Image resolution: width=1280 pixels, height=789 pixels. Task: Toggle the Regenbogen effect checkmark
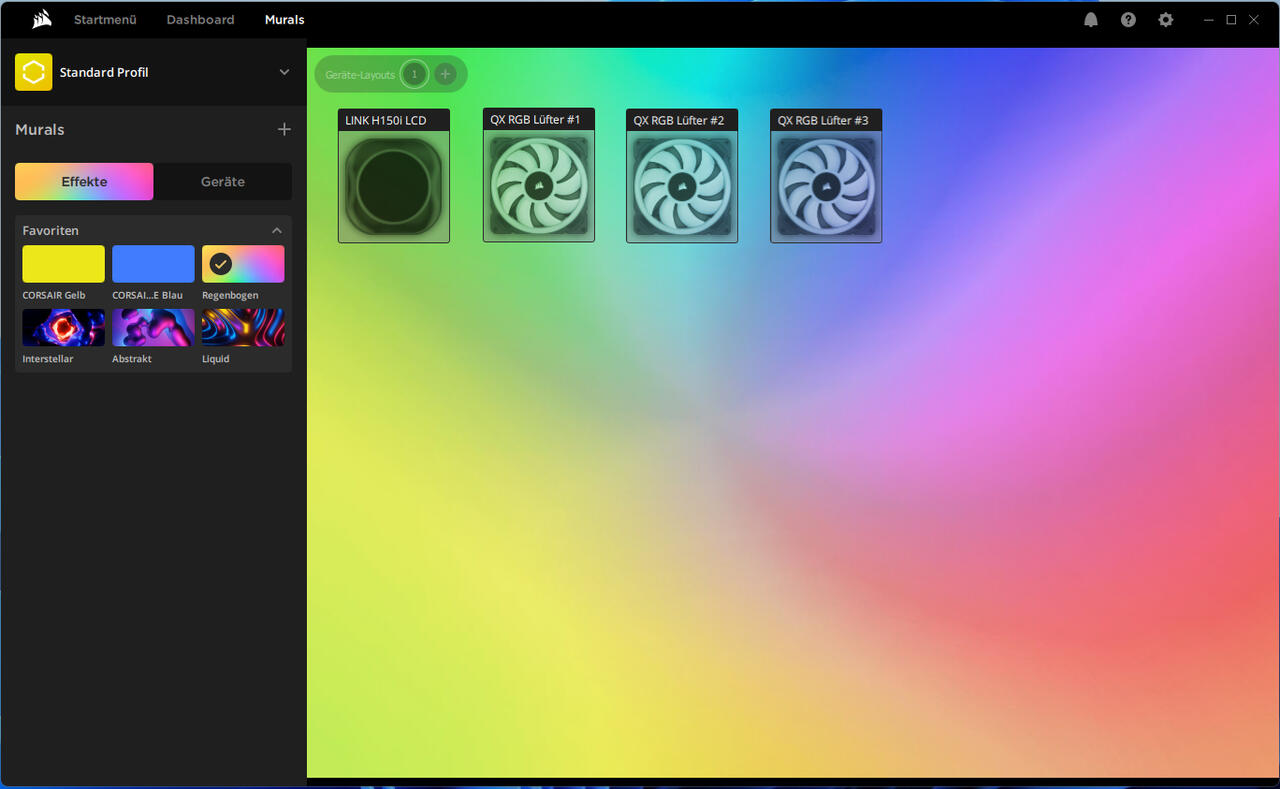[x=221, y=264]
